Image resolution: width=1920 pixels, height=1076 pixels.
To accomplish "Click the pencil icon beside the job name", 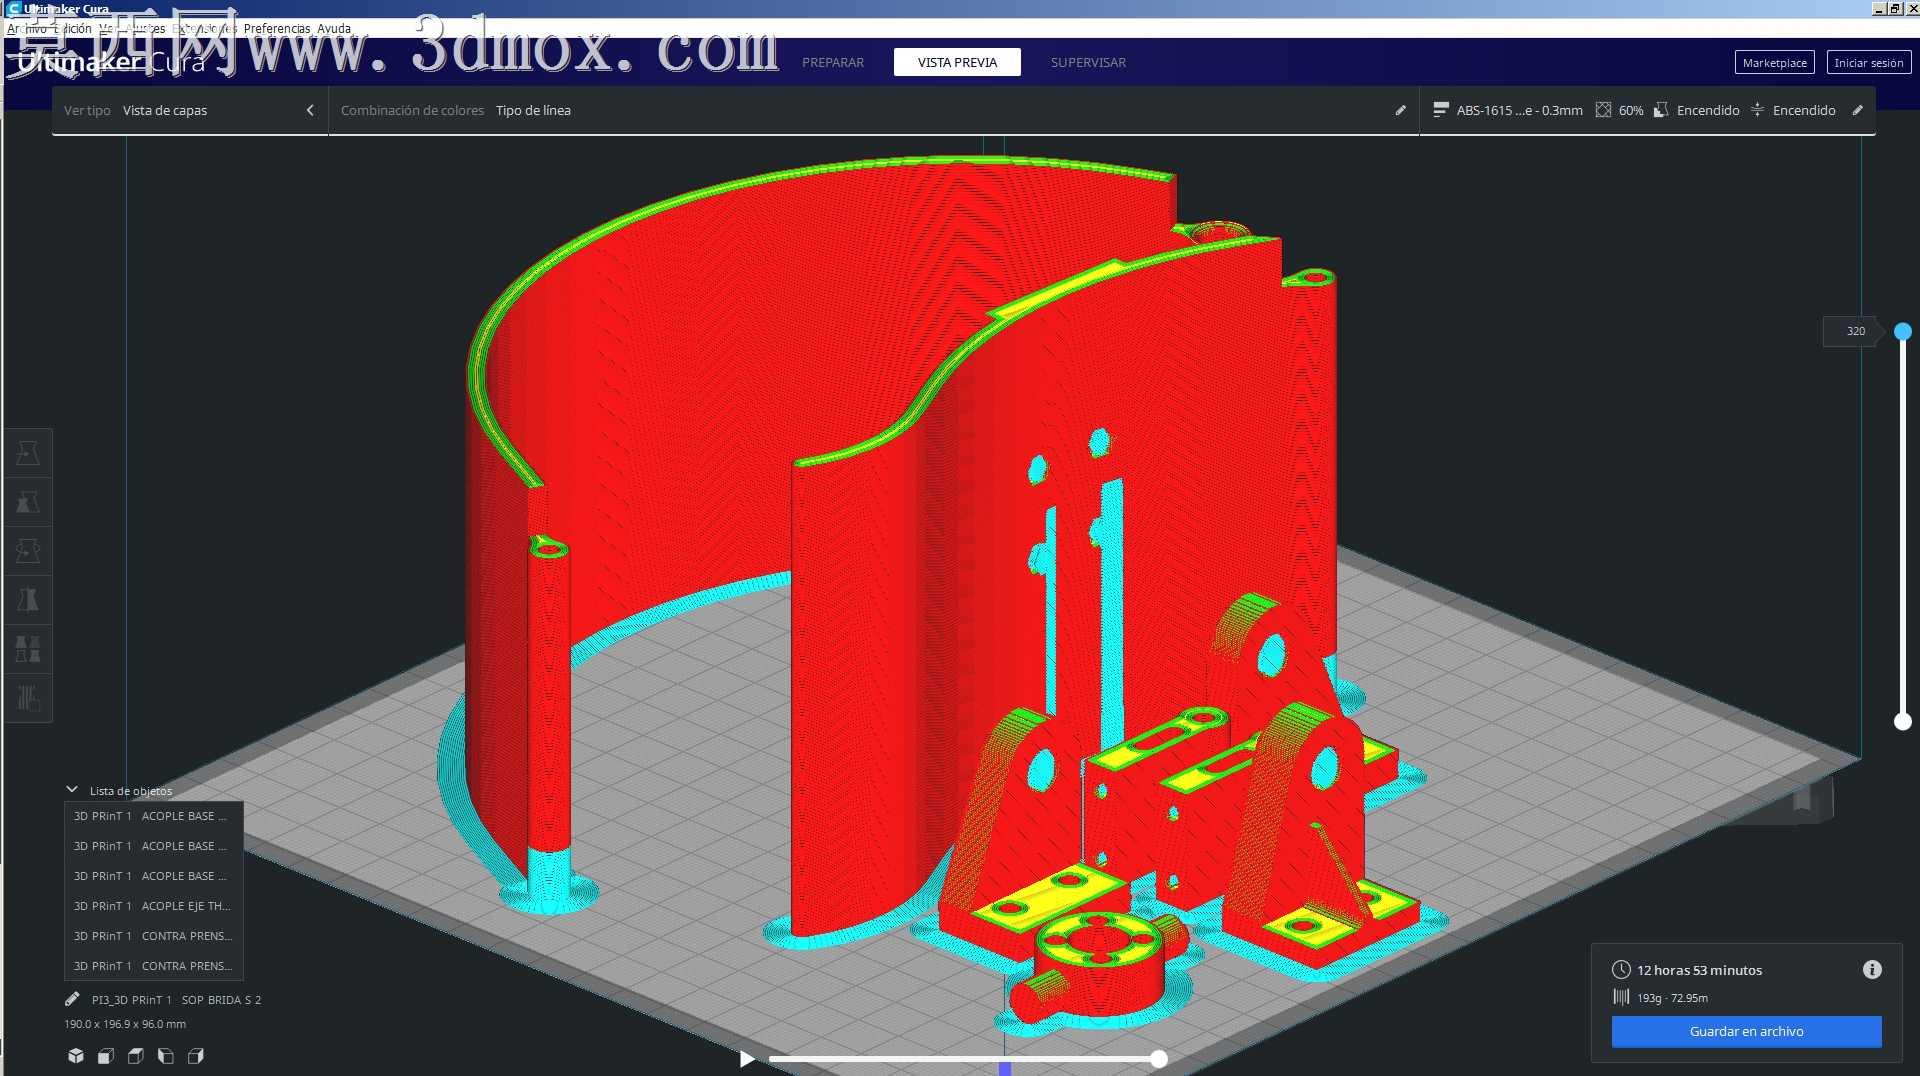I will [x=72, y=999].
